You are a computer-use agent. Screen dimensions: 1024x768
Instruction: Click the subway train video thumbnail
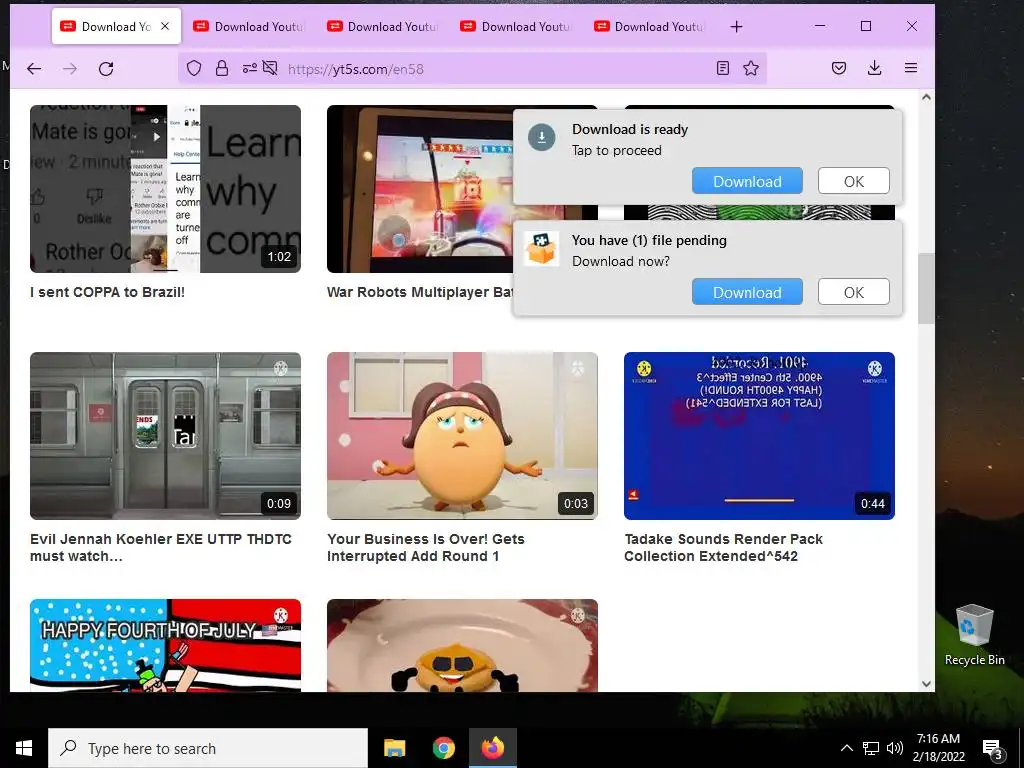pyautogui.click(x=165, y=436)
